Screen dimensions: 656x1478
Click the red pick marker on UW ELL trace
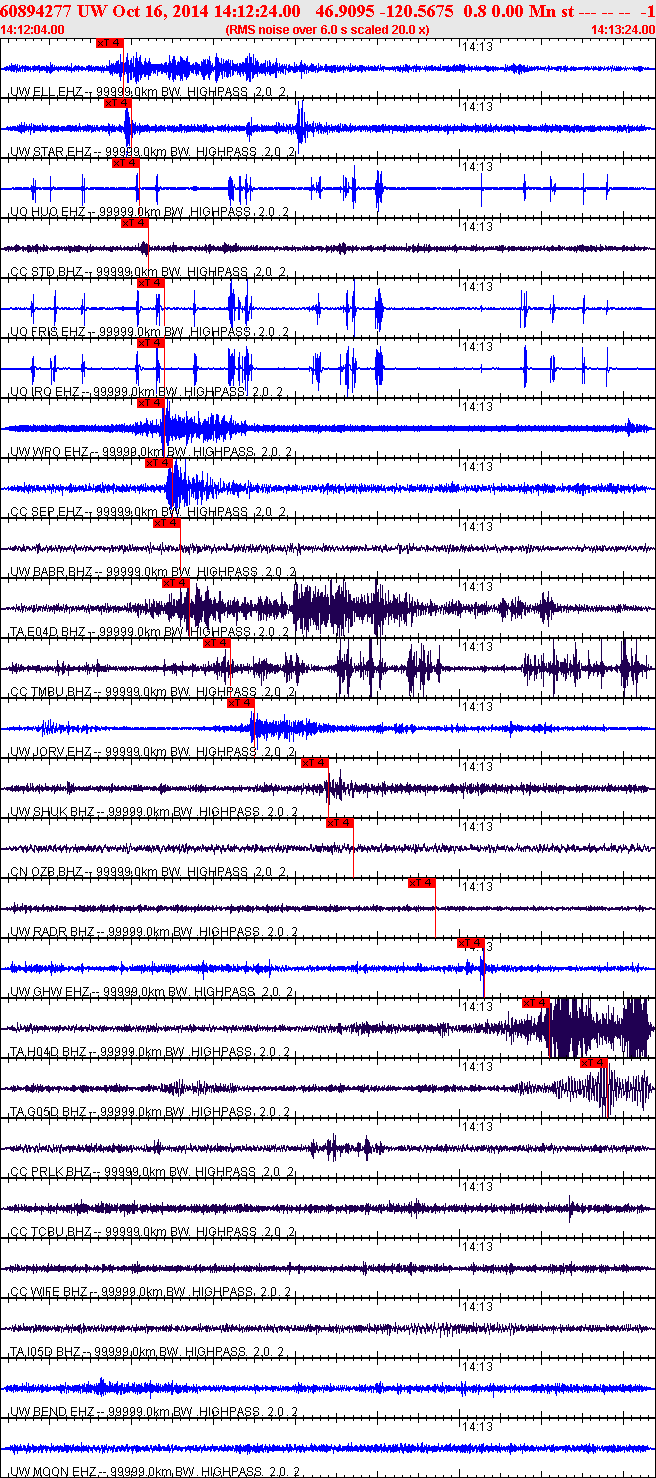coord(109,43)
